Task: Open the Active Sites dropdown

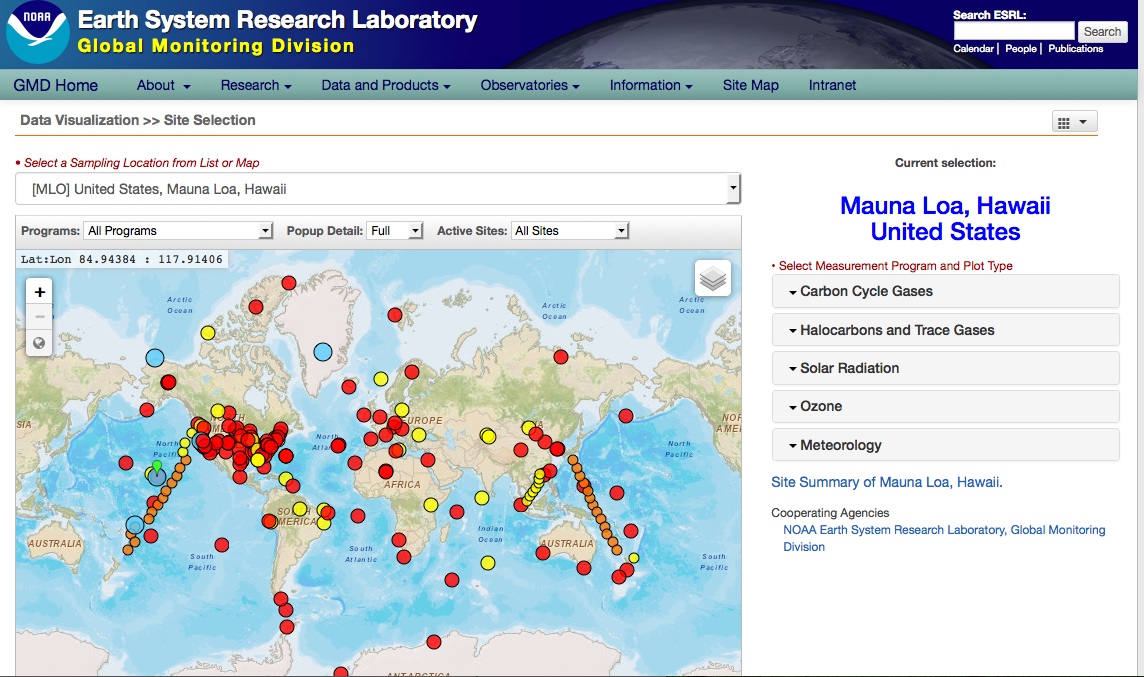Action: tap(569, 230)
